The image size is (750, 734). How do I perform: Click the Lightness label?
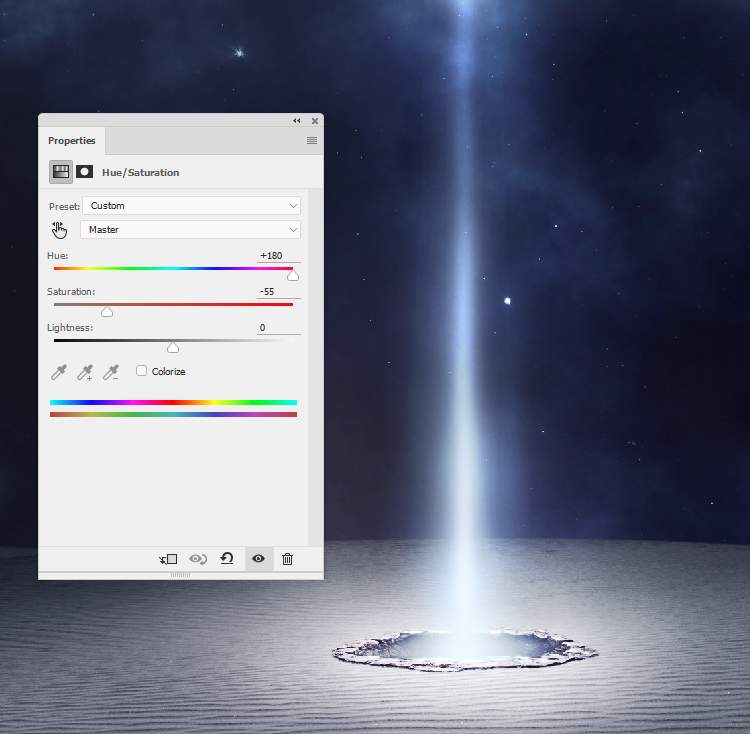tap(70, 328)
